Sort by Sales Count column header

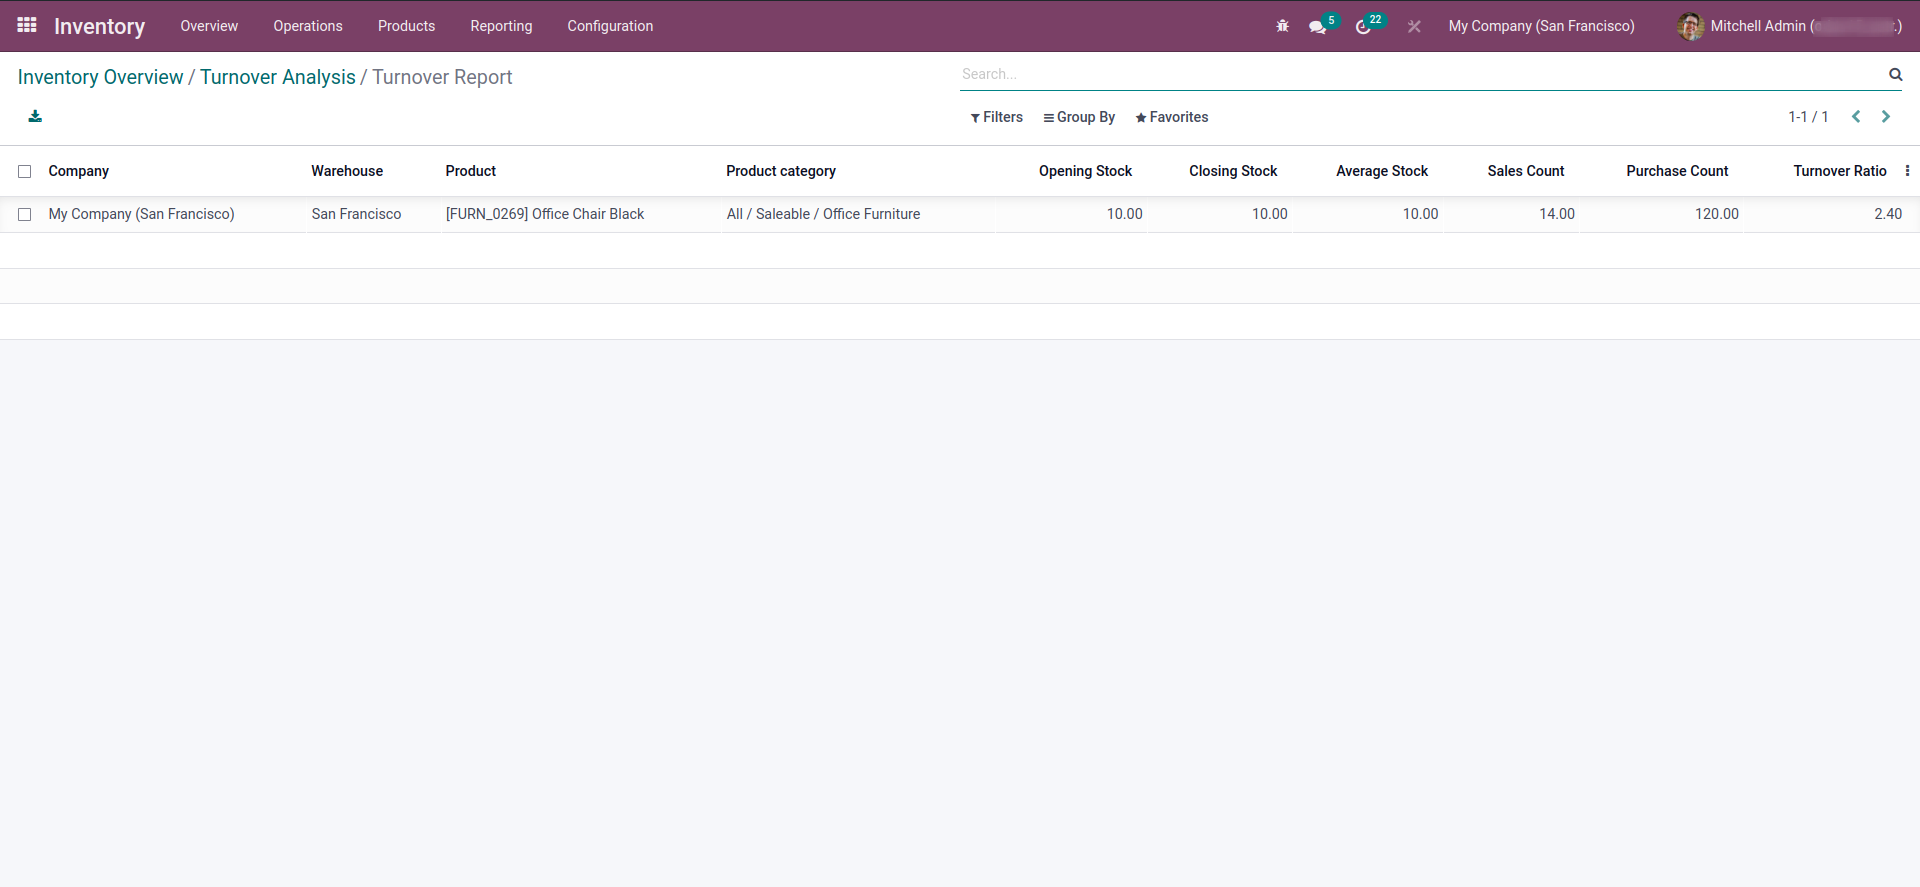1526,171
